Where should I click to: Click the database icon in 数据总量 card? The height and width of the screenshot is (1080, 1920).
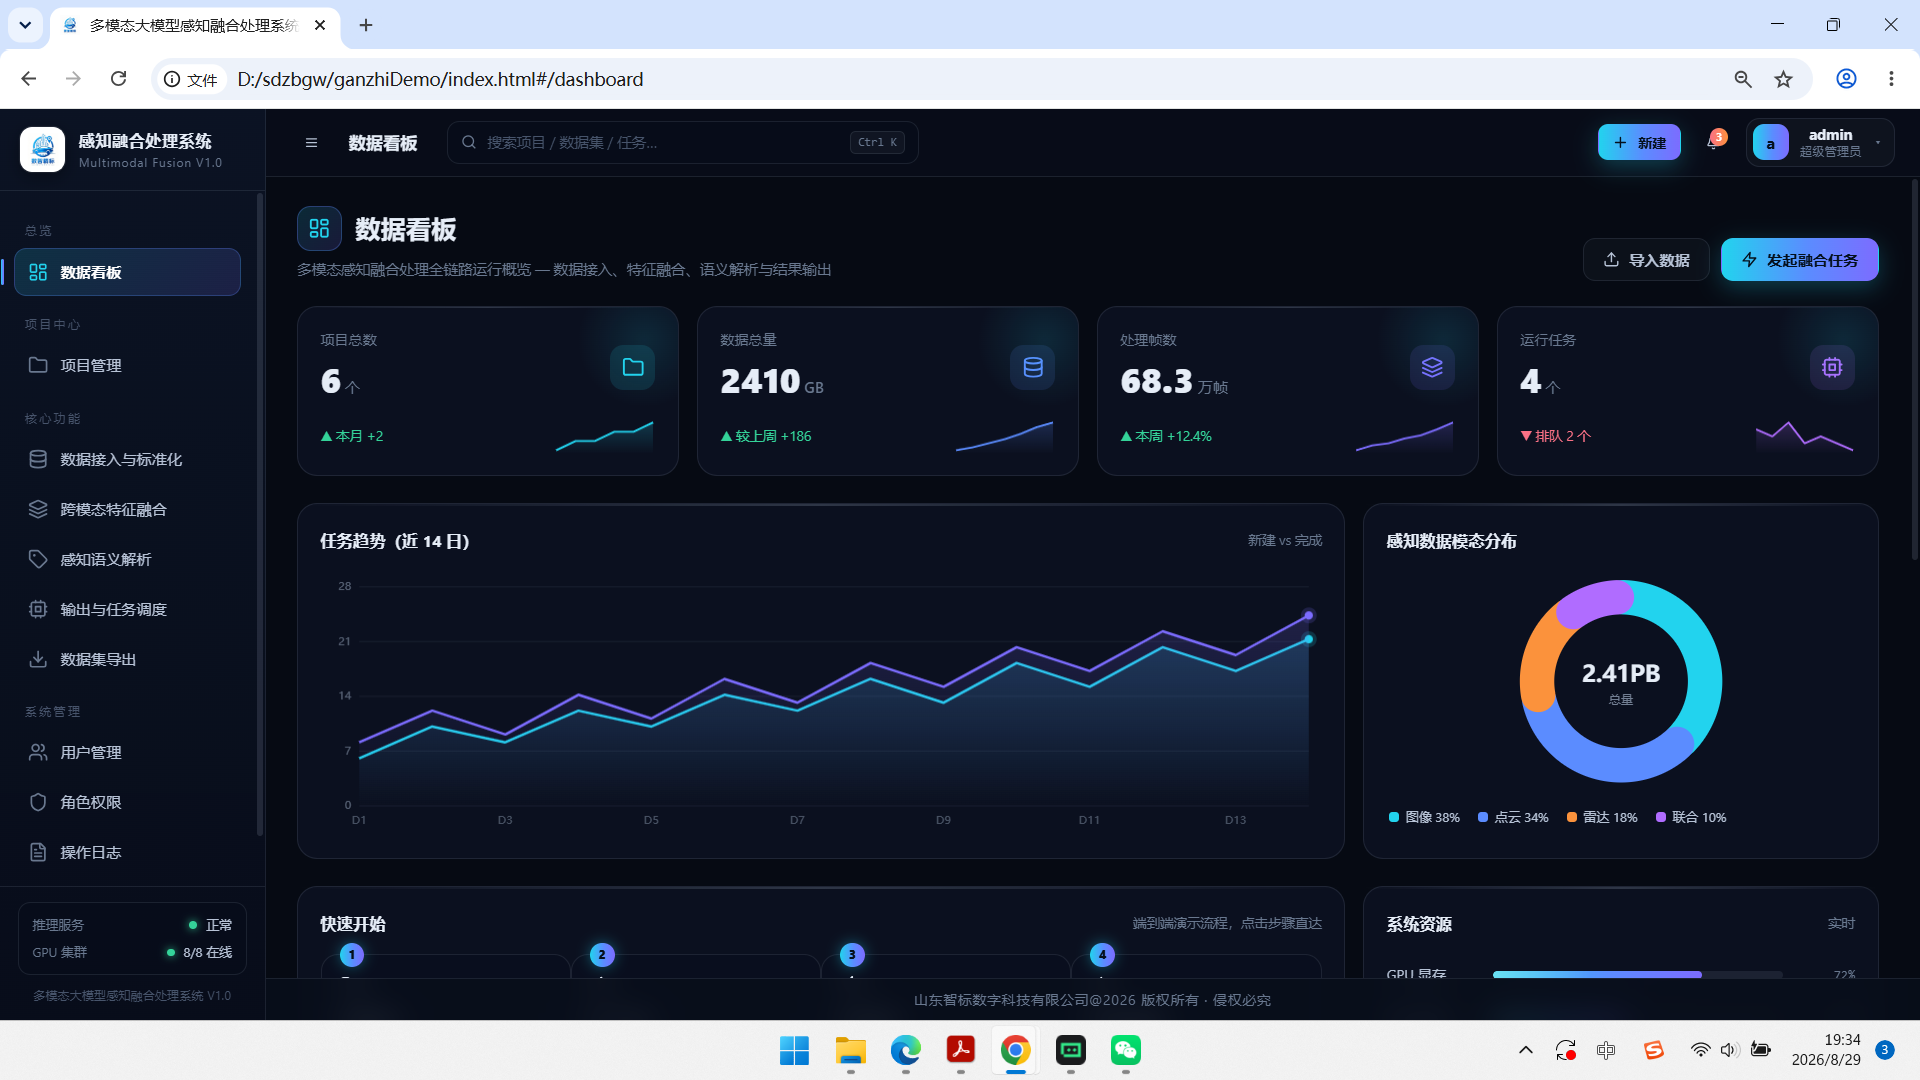pyautogui.click(x=1033, y=367)
